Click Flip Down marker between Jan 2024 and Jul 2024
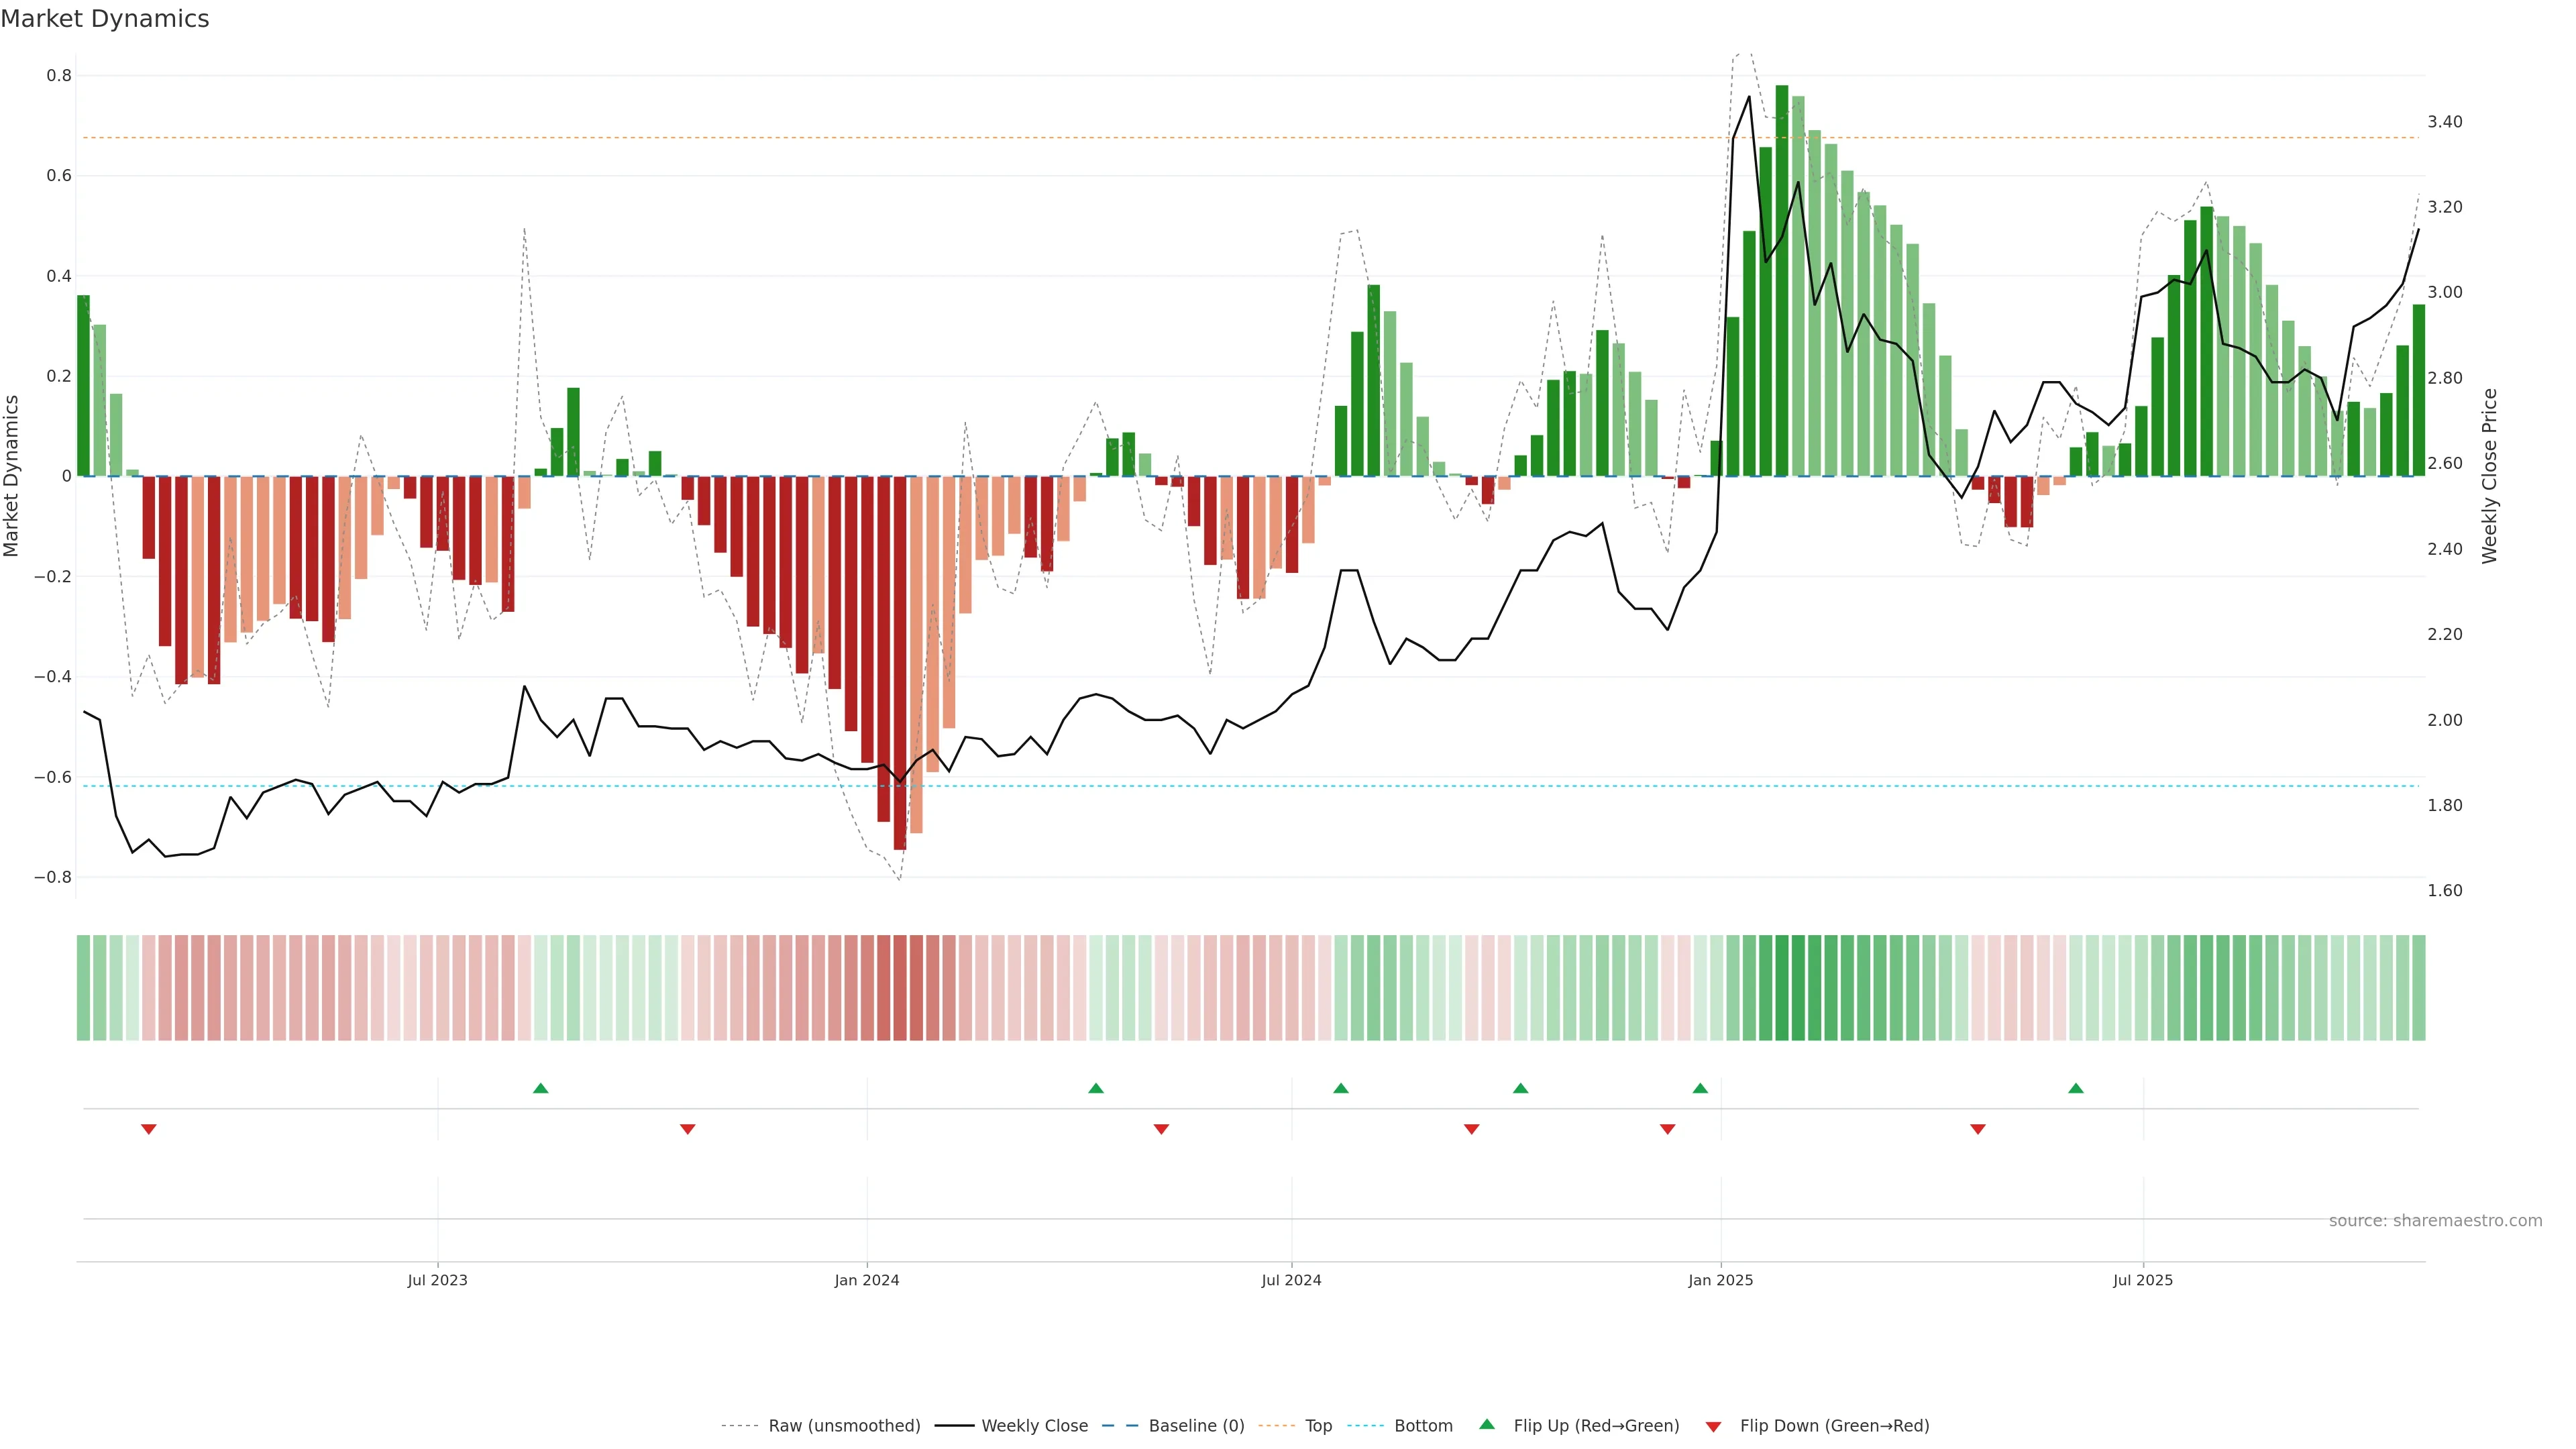 pos(1161,1129)
